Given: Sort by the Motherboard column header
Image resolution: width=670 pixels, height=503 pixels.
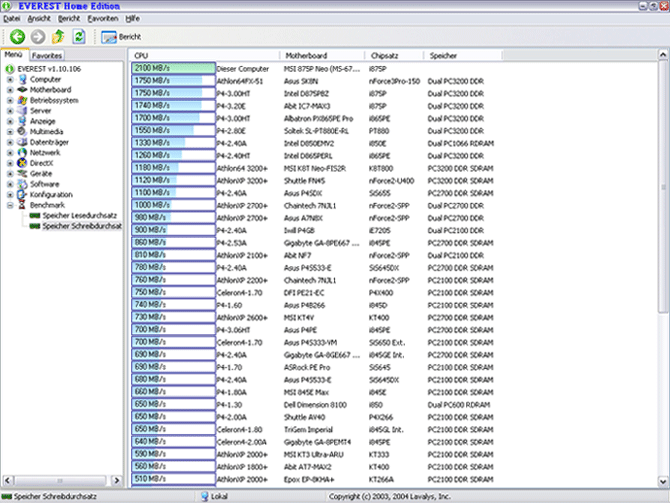Looking at the screenshot, I should (x=323, y=56).
